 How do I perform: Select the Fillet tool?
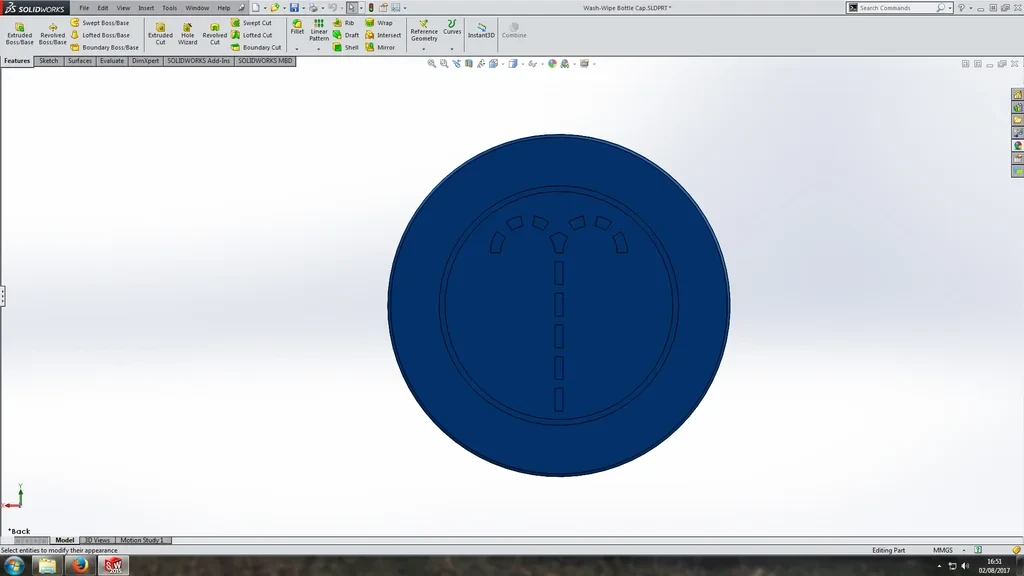pyautogui.click(x=297, y=27)
